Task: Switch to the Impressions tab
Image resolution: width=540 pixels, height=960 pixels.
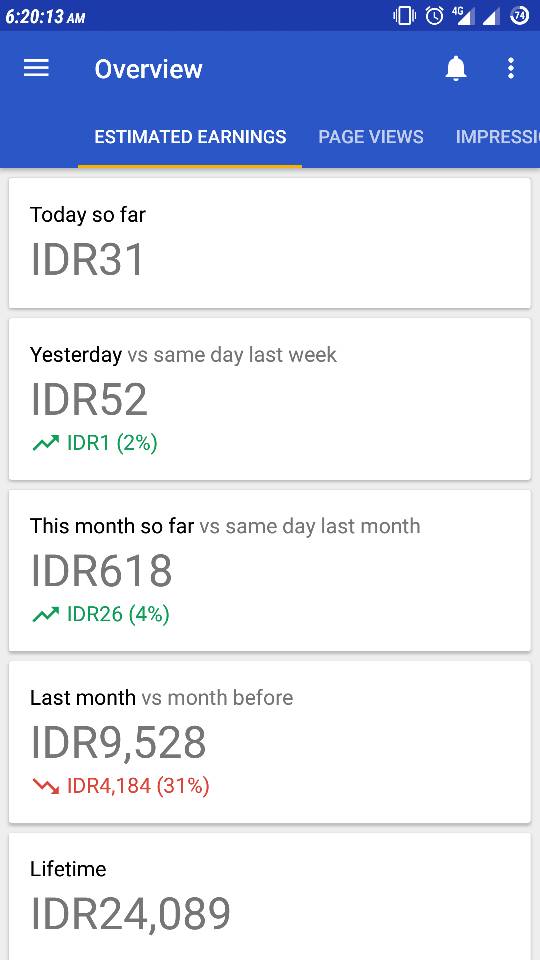Action: 497,137
